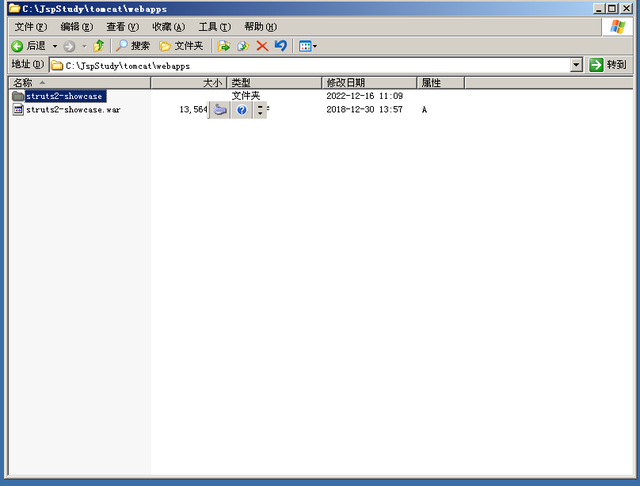Click the language bar input method icon
The width and height of the screenshot is (640, 486).
[x=220, y=110]
